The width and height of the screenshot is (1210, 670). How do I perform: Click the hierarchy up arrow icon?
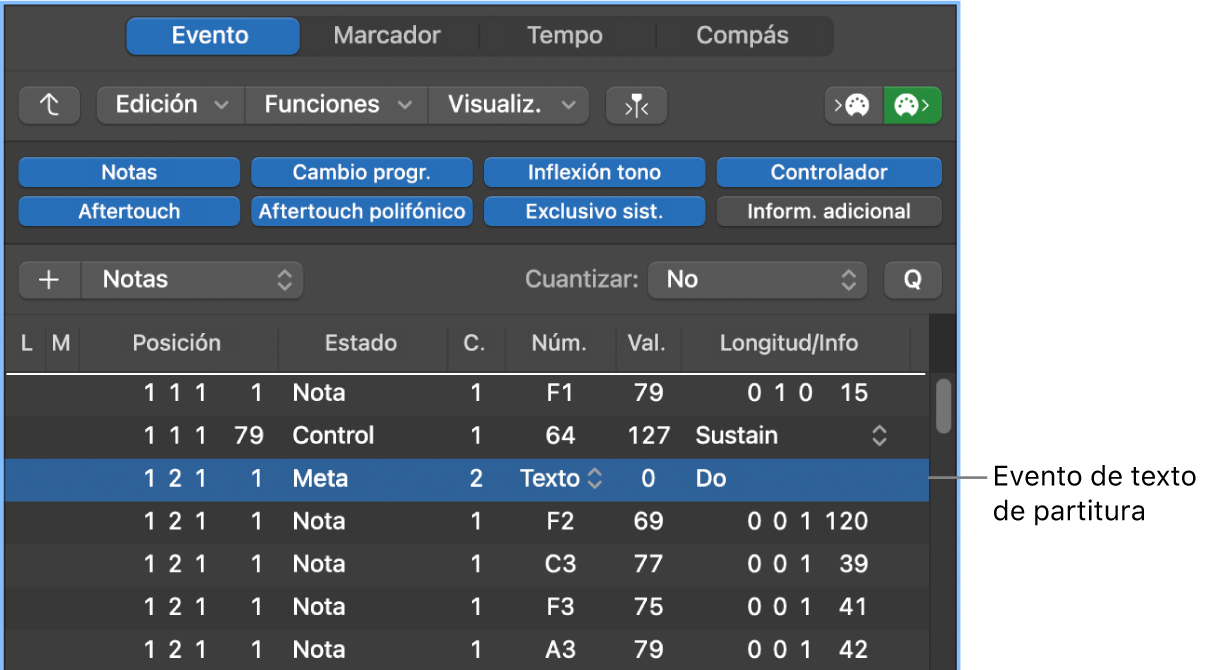click(x=49, y=104)
